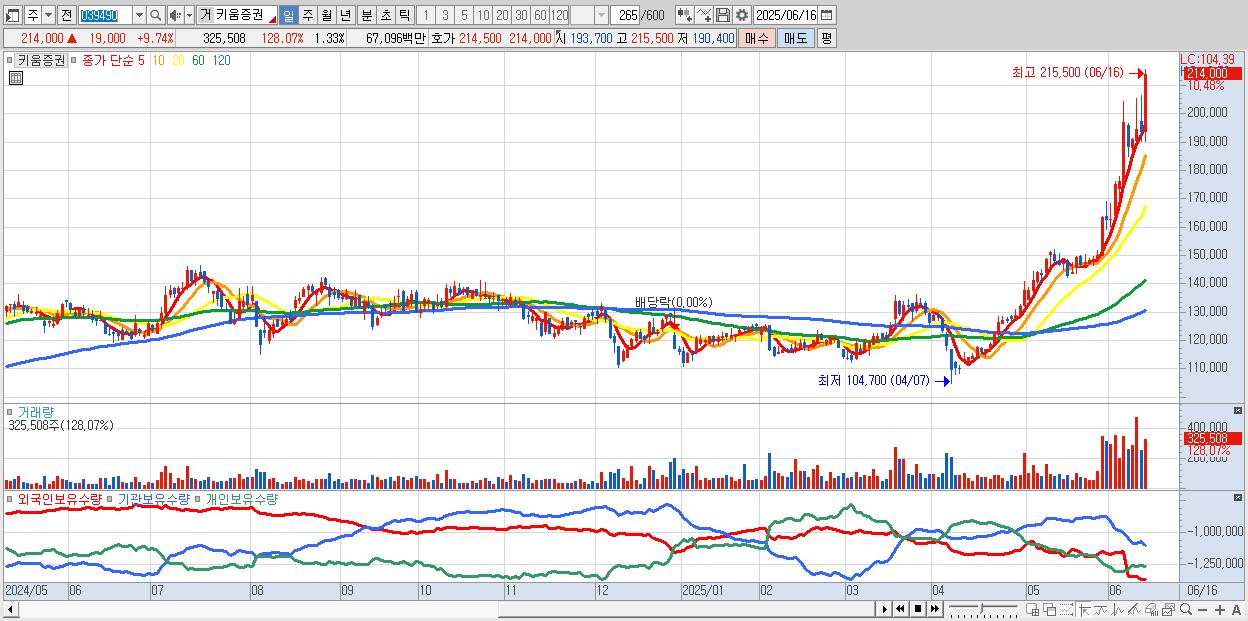1248x621 pixels.
Task: Click the eraser with bars icon
Action: [1150, 609]
